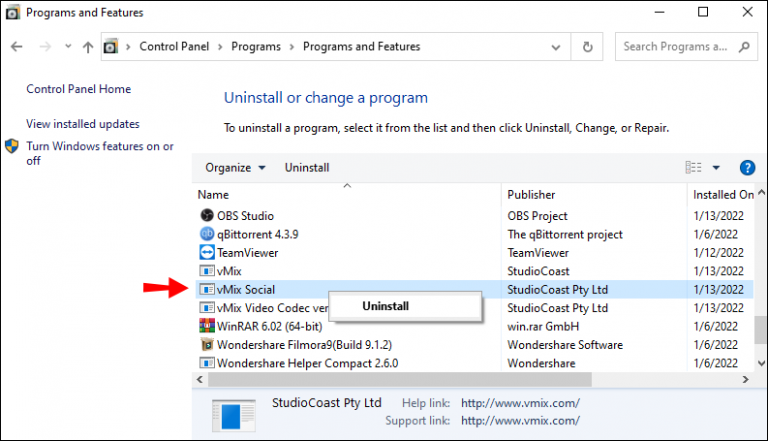This screenshot has width=768, height=441.
Task: Open help with the question mark icon
Action: (746, 168)
